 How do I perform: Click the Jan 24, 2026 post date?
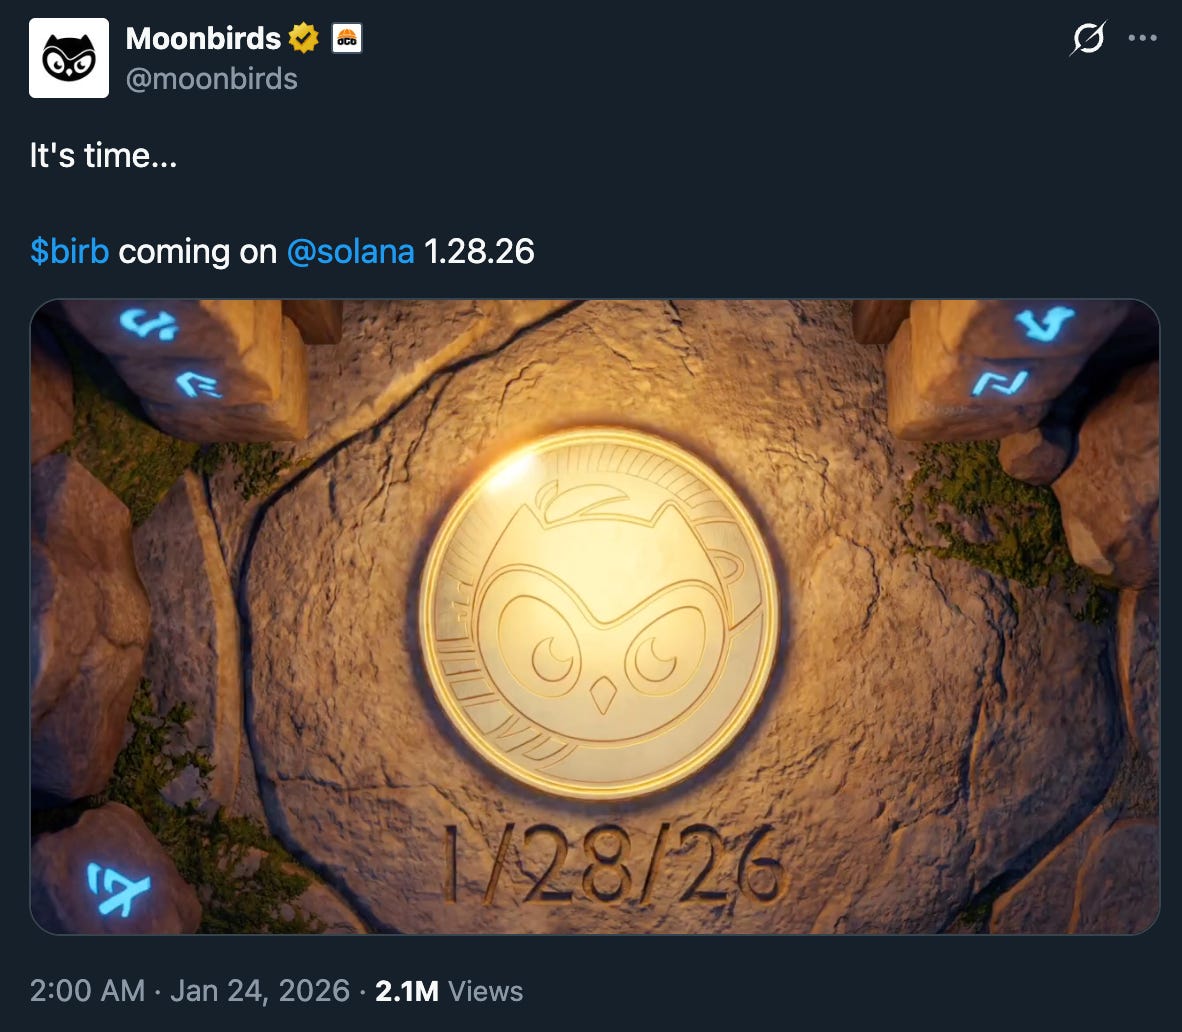point(260,991)
